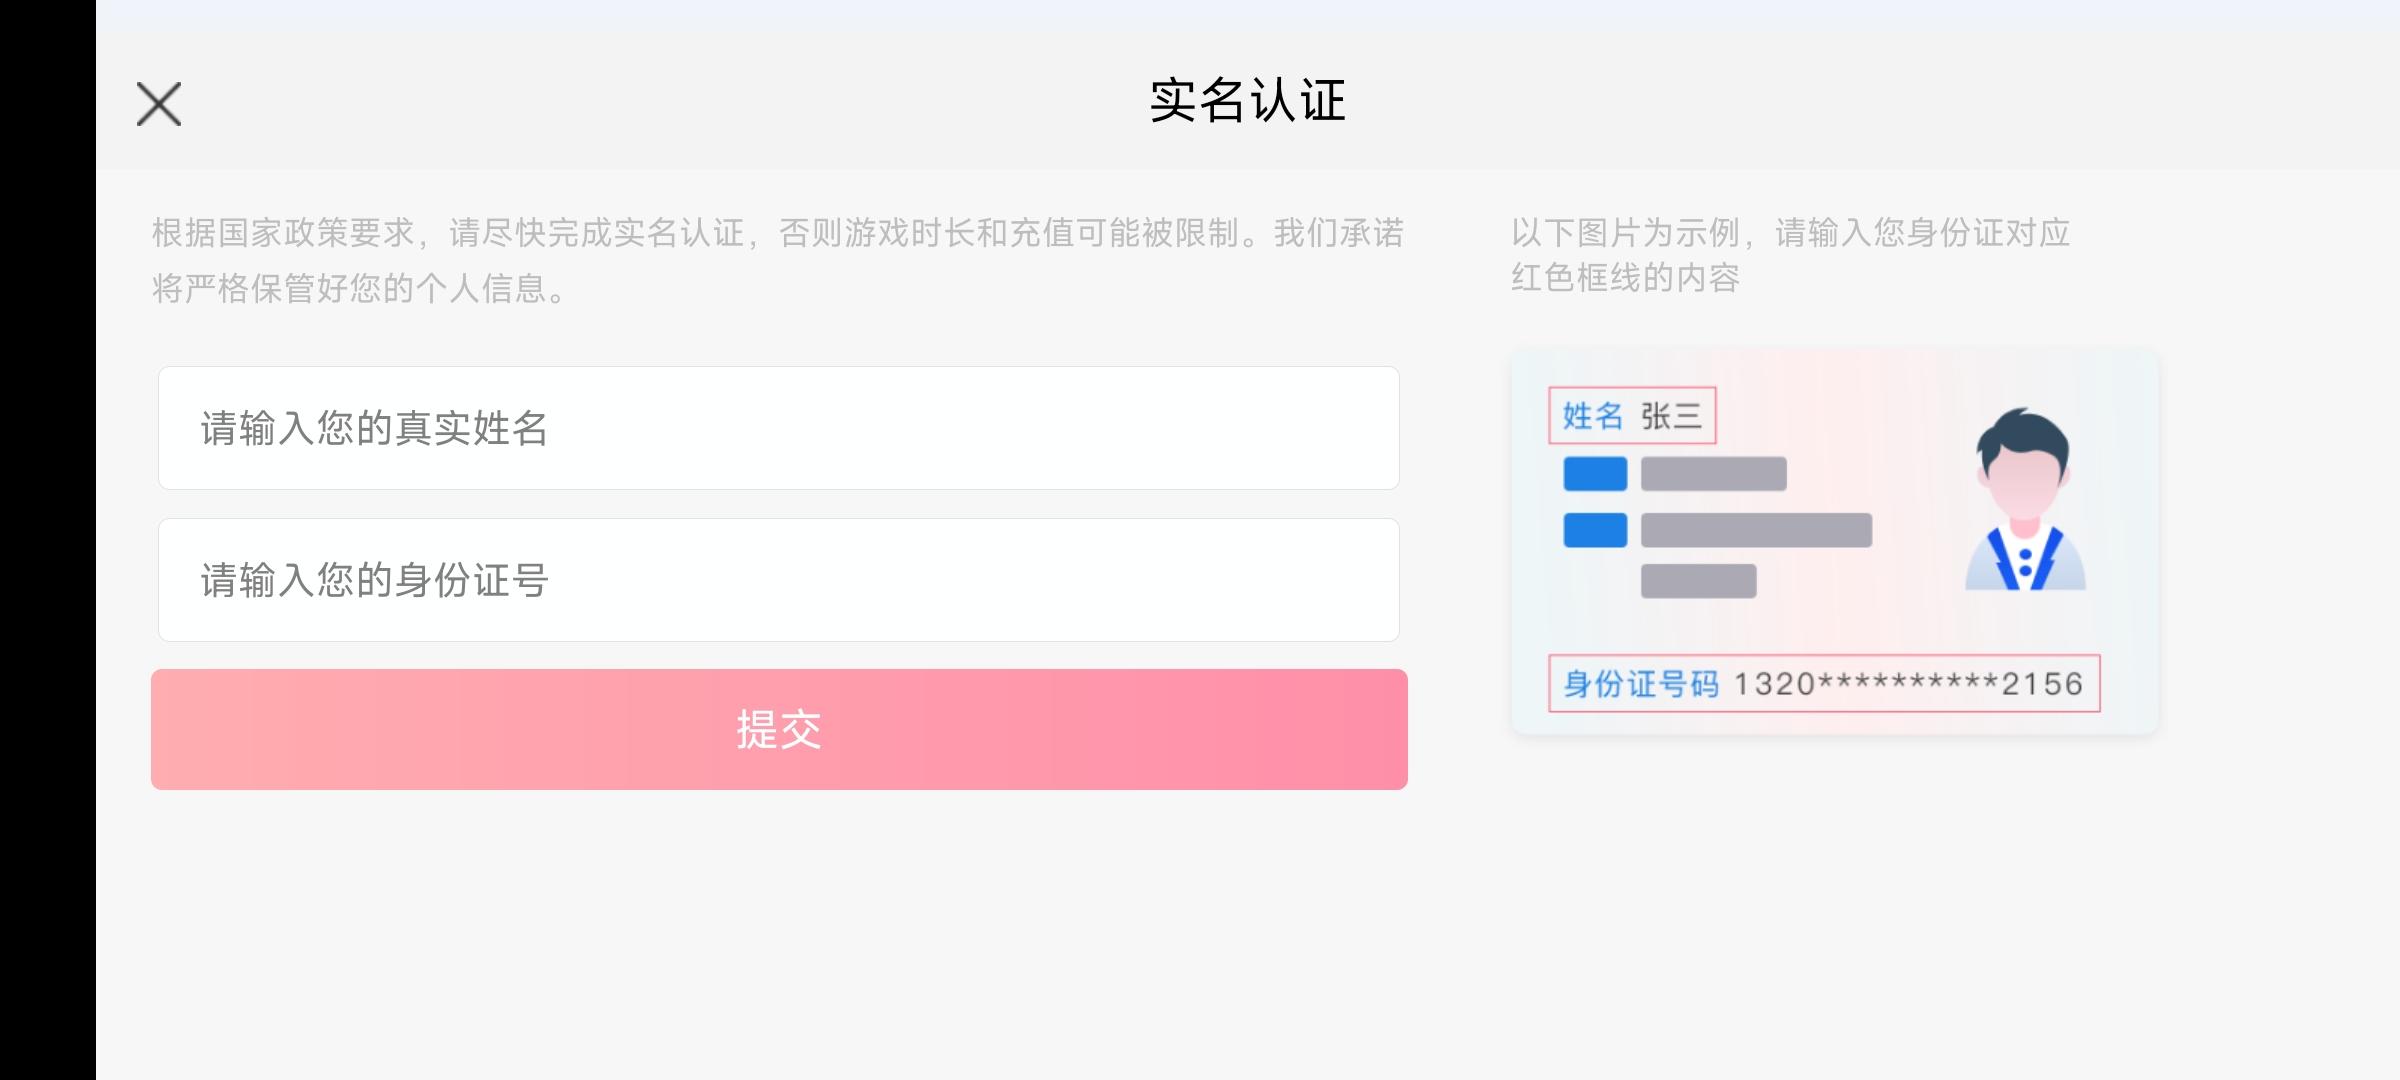Image resolution: width=2400 pixels, height=1080 pixels.
Task: Close the 实名认证 page with X icon
Action: 159,104
